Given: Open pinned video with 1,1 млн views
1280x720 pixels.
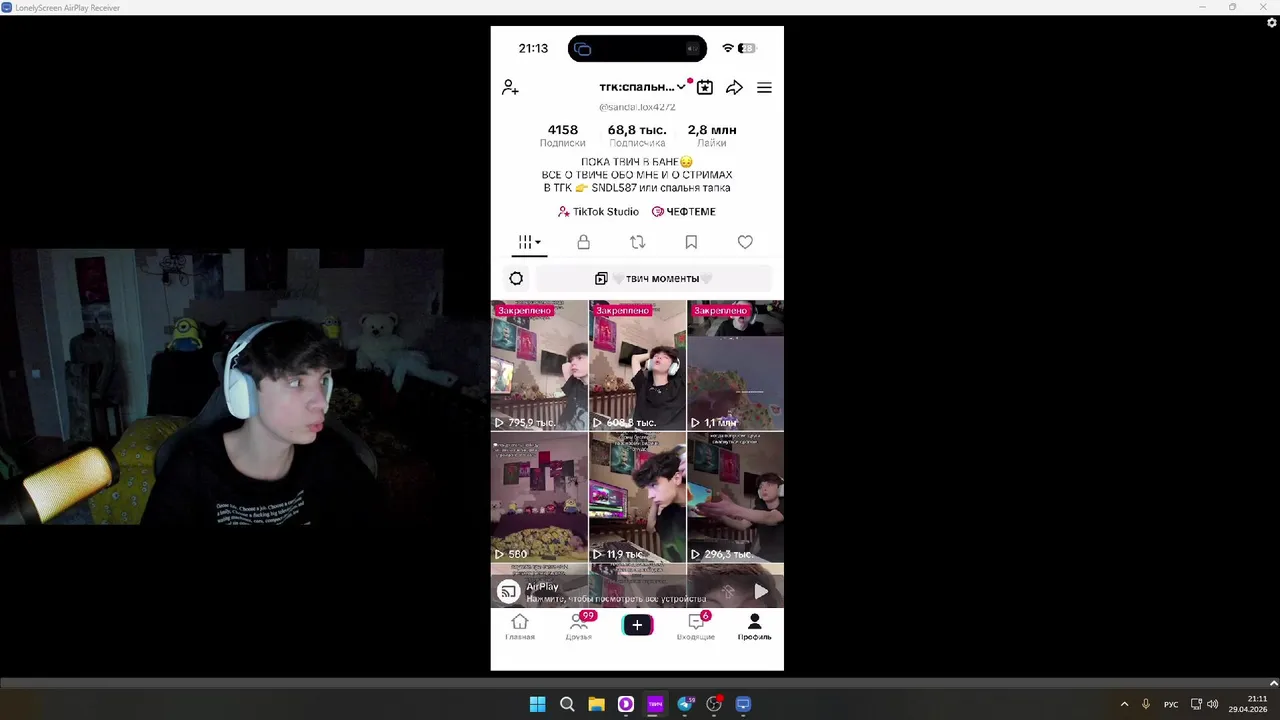Looking at the screenshot, I should point(735,365).
